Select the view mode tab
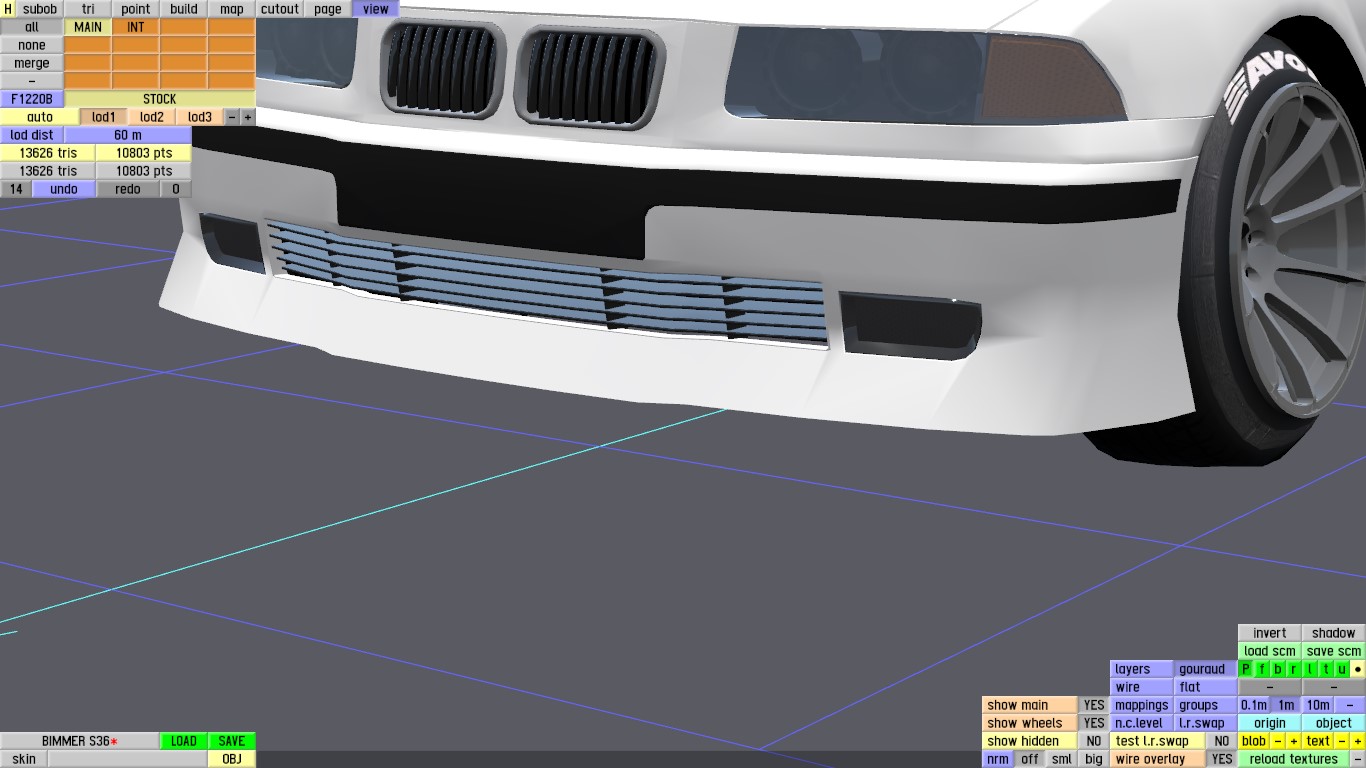This screenshot has width=1366, height=768. pyautogui.click(x=376, y=9)
